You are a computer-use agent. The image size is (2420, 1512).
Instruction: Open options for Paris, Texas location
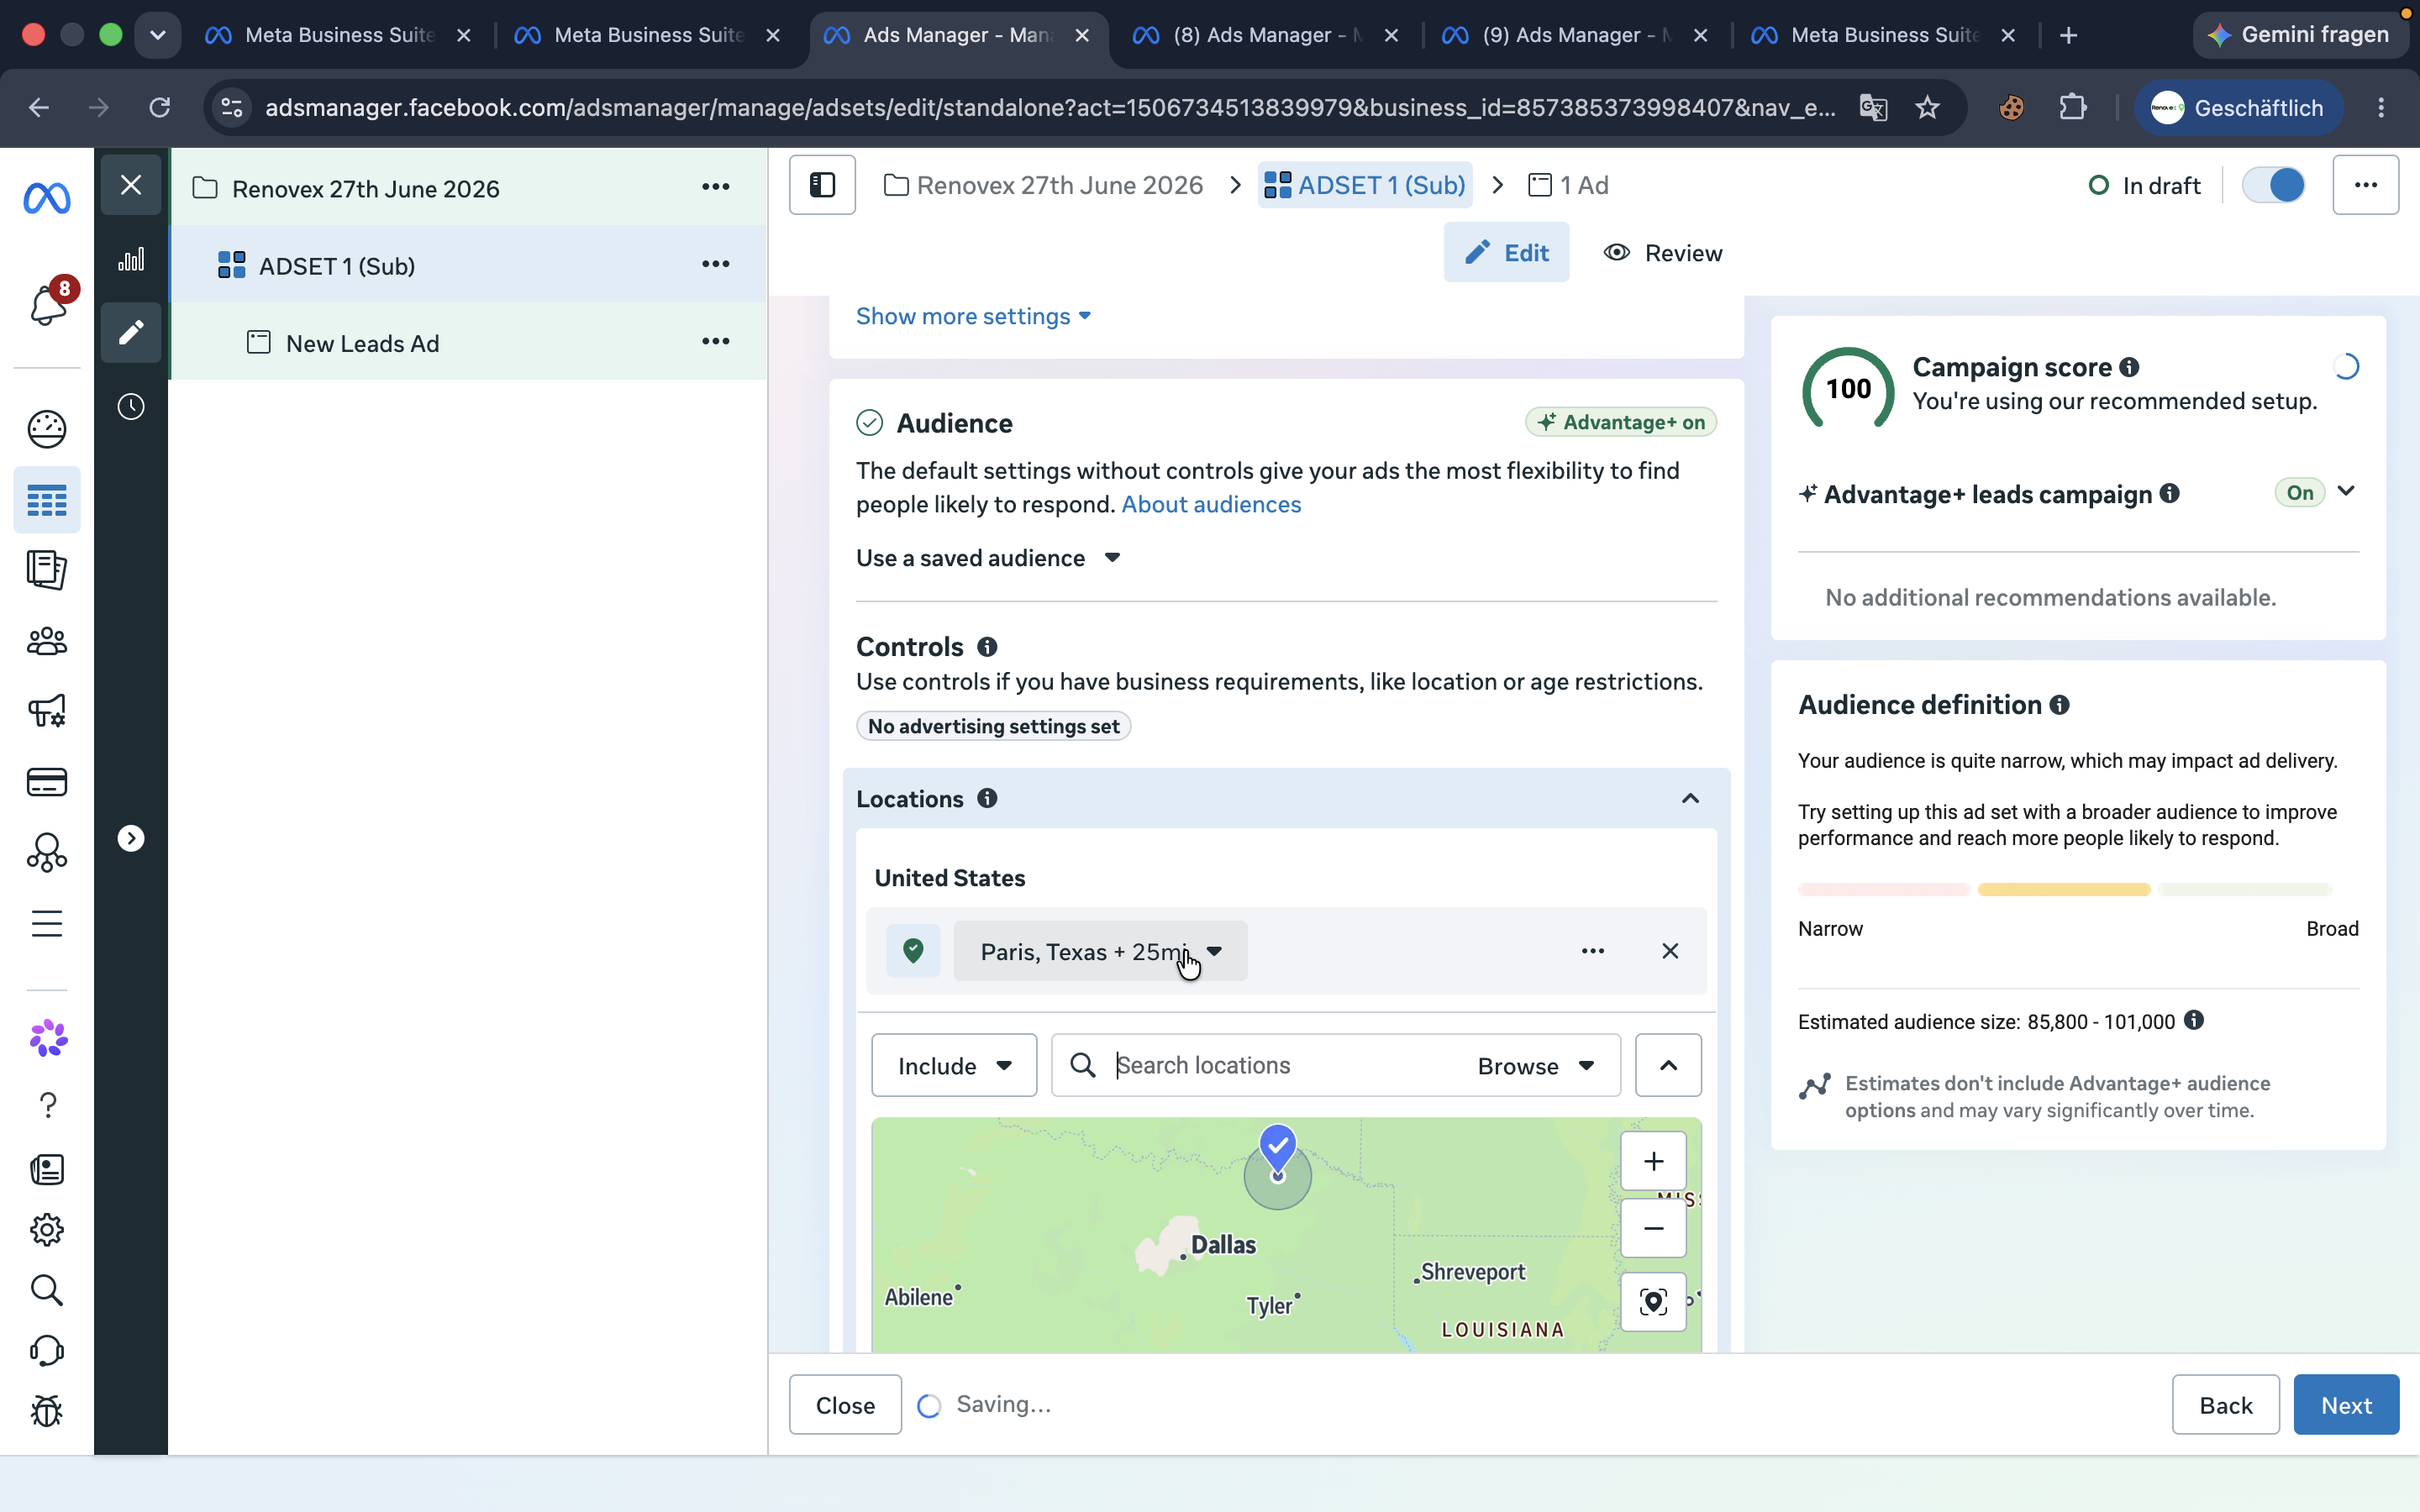(x=1593, y=951)
